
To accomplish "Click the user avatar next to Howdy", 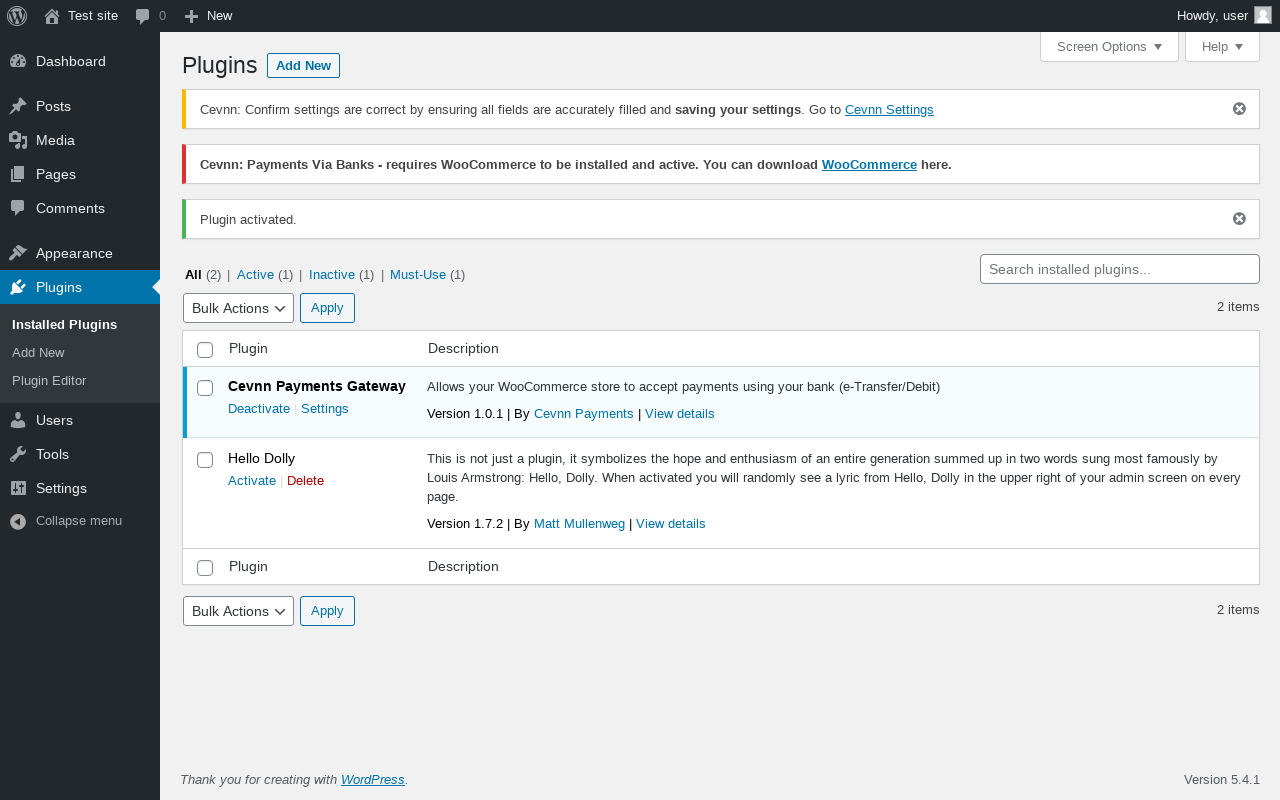I will coord(1263,15).
